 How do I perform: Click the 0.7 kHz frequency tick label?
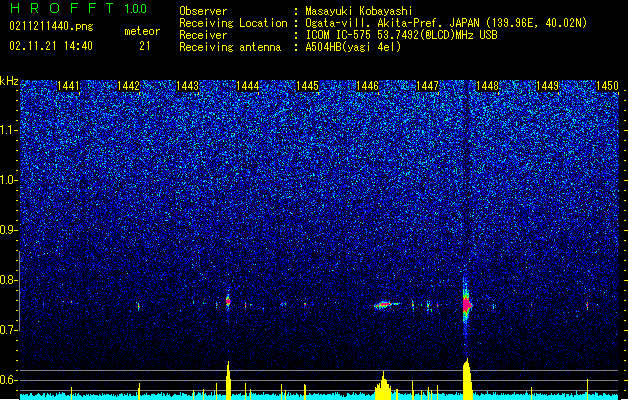click(x=8, y=330)
